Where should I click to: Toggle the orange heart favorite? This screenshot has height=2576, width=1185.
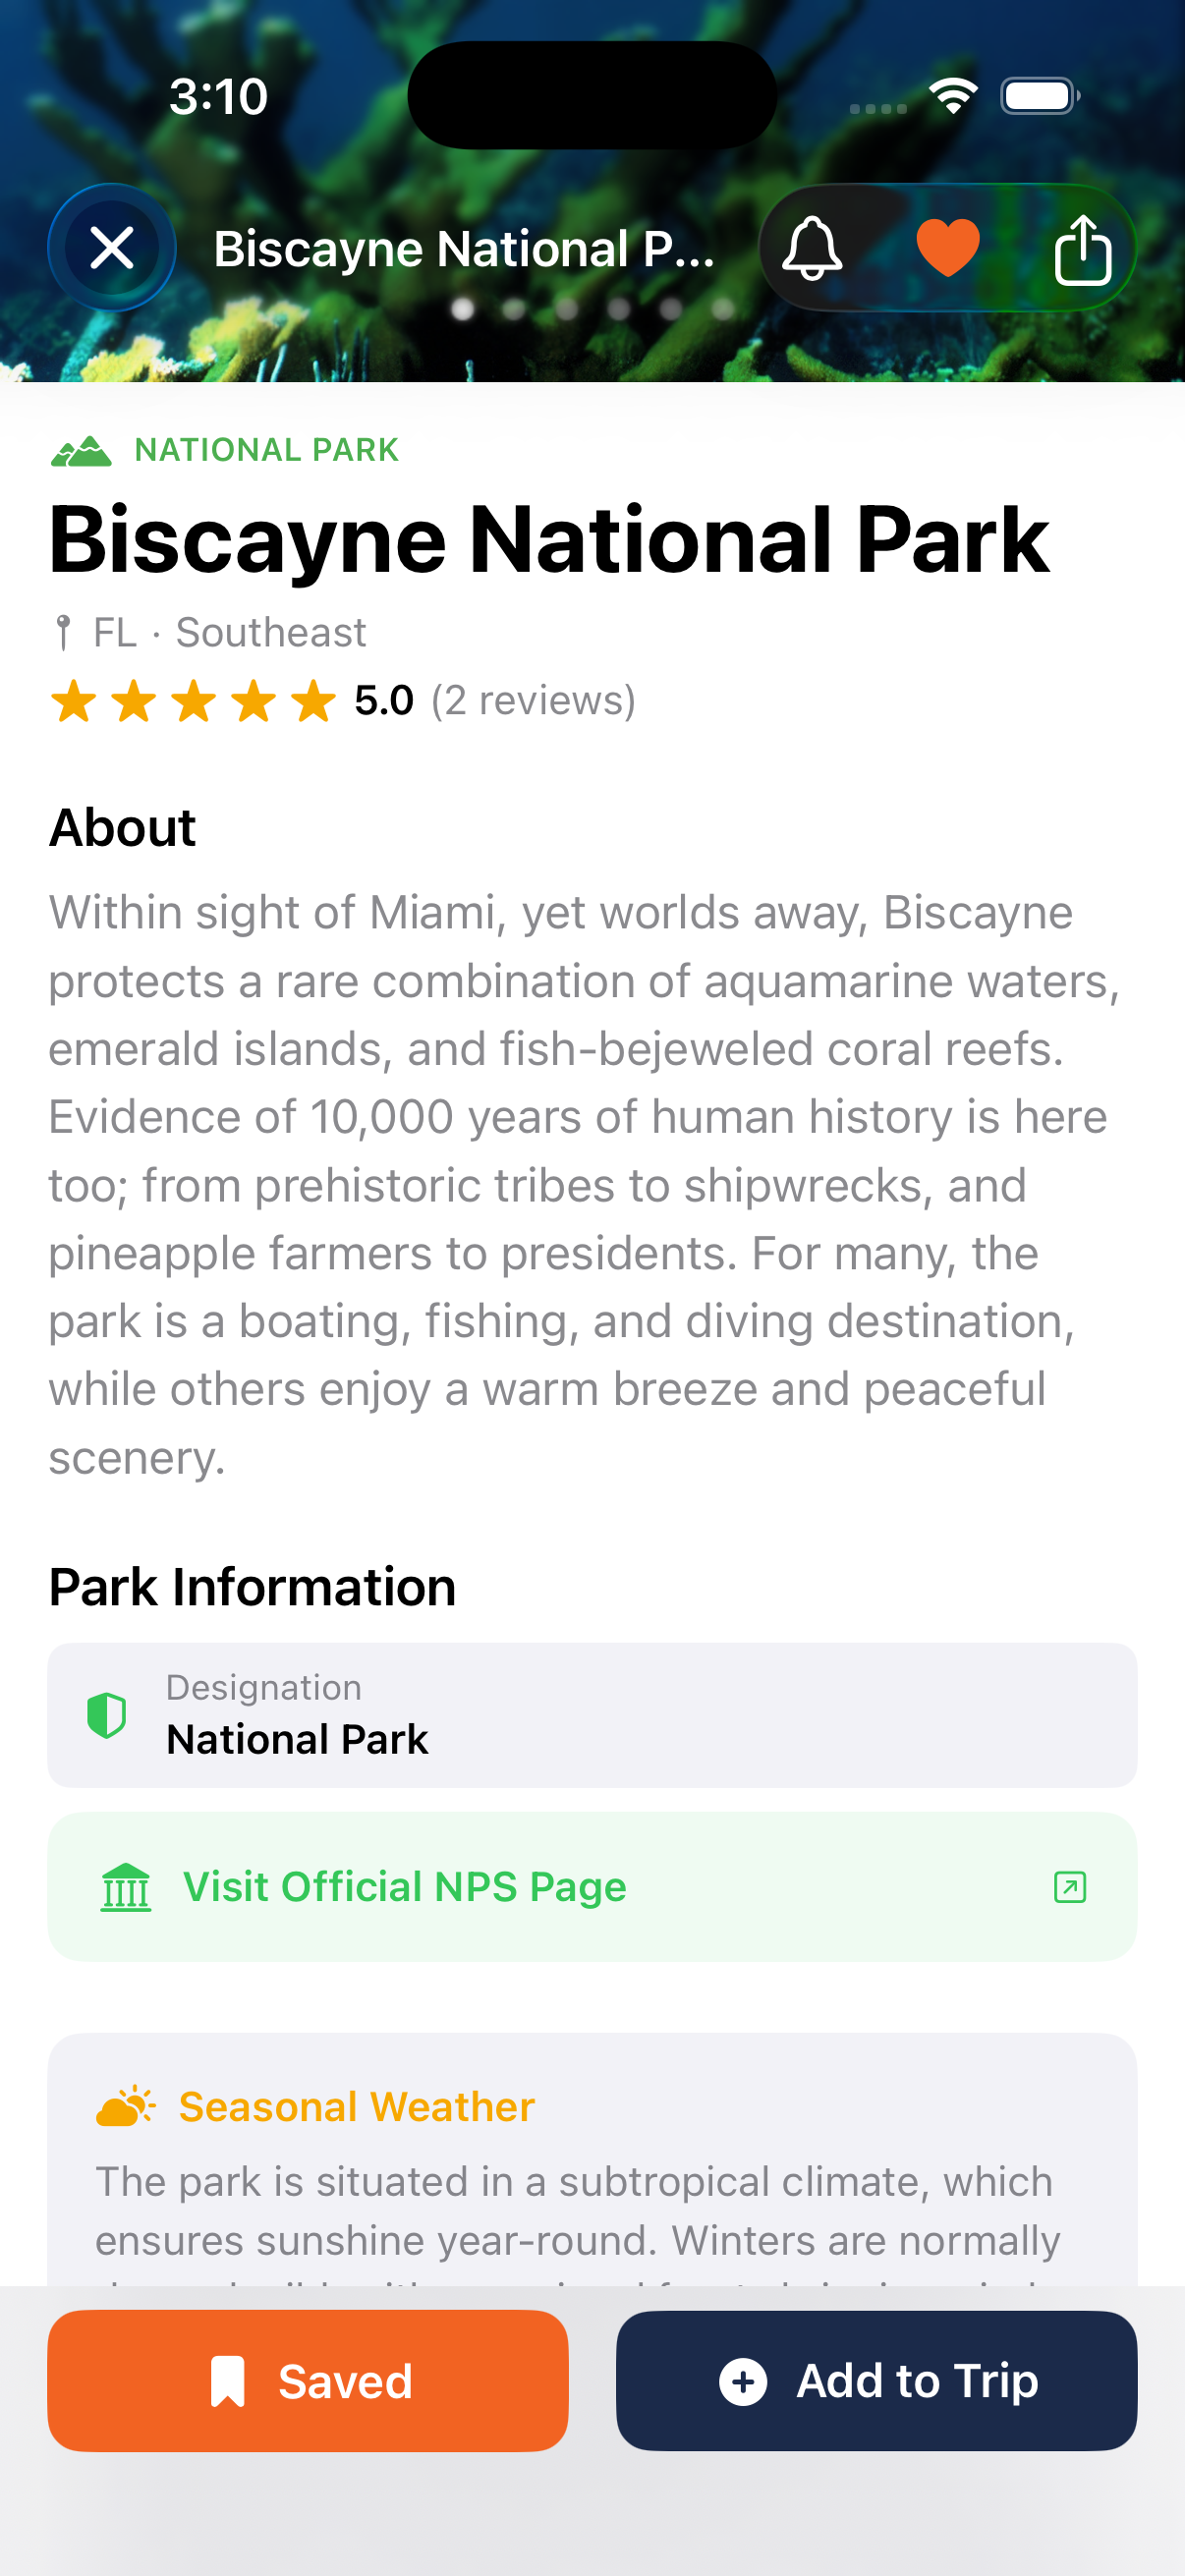coord(947,247)
